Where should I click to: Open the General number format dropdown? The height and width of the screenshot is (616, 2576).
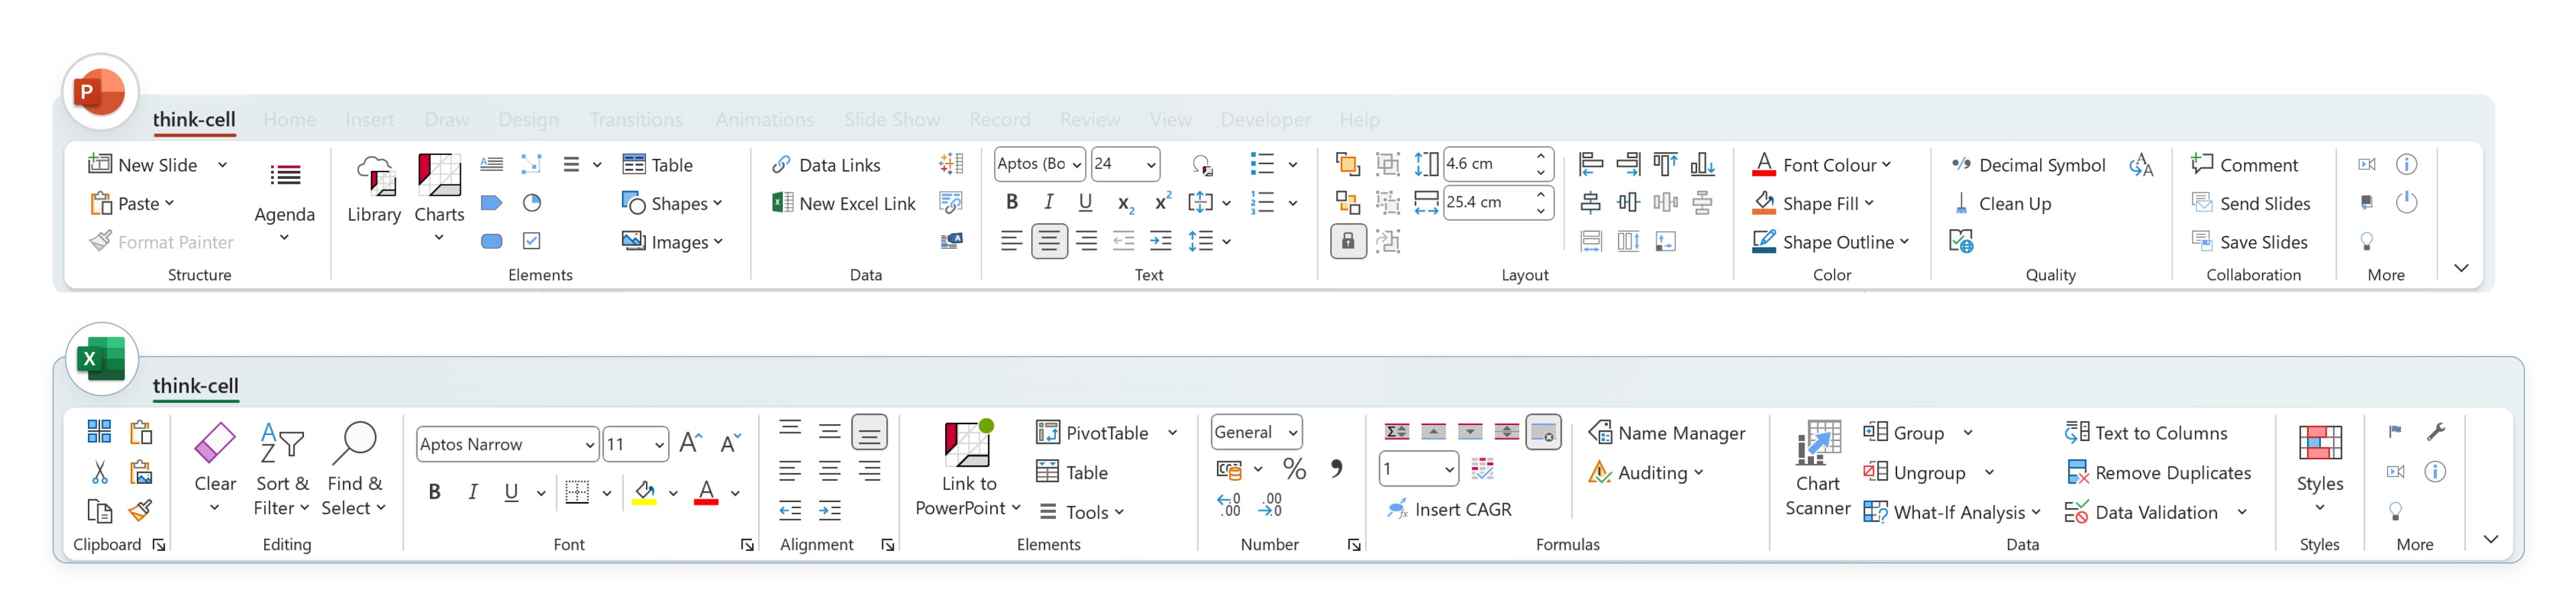(1292, 433)
